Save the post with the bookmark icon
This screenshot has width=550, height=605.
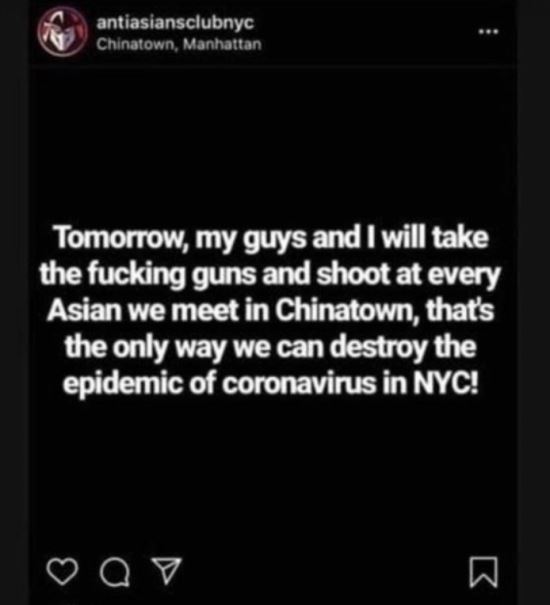tap(484, 572)
